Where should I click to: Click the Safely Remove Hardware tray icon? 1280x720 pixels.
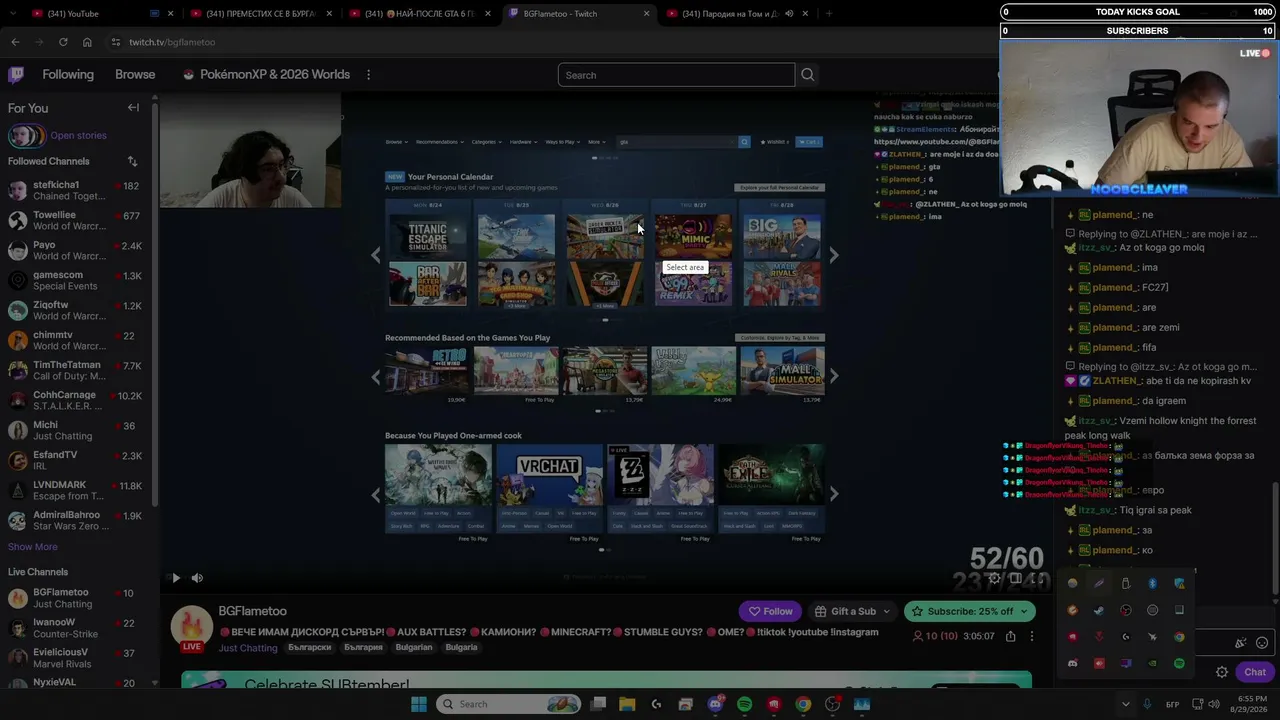(x=1126, y=584)
